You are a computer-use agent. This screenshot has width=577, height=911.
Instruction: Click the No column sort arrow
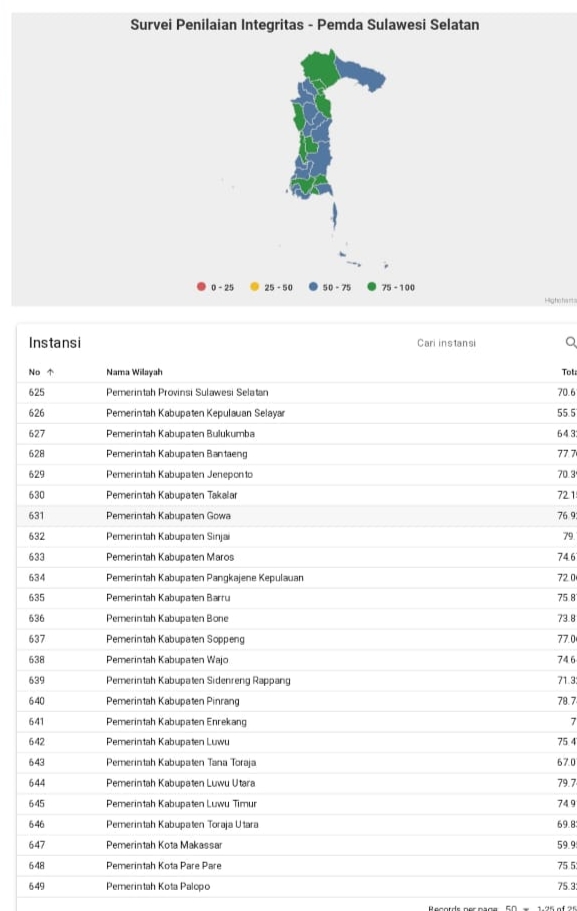tap(50, 372)
